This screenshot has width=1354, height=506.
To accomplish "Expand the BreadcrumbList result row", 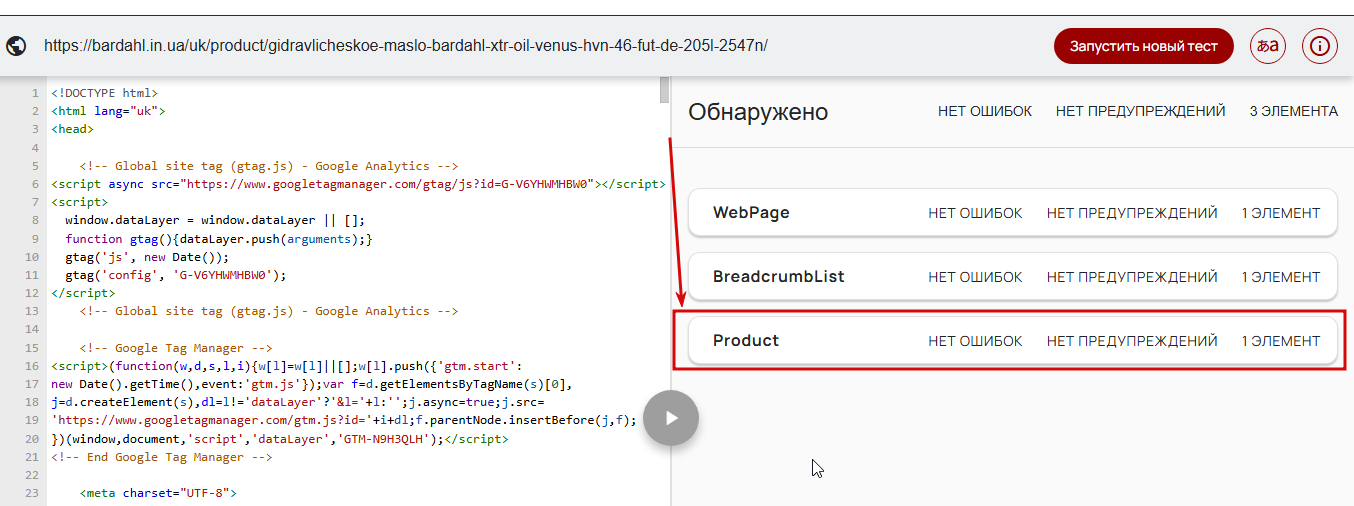I will pos(1013,277).
